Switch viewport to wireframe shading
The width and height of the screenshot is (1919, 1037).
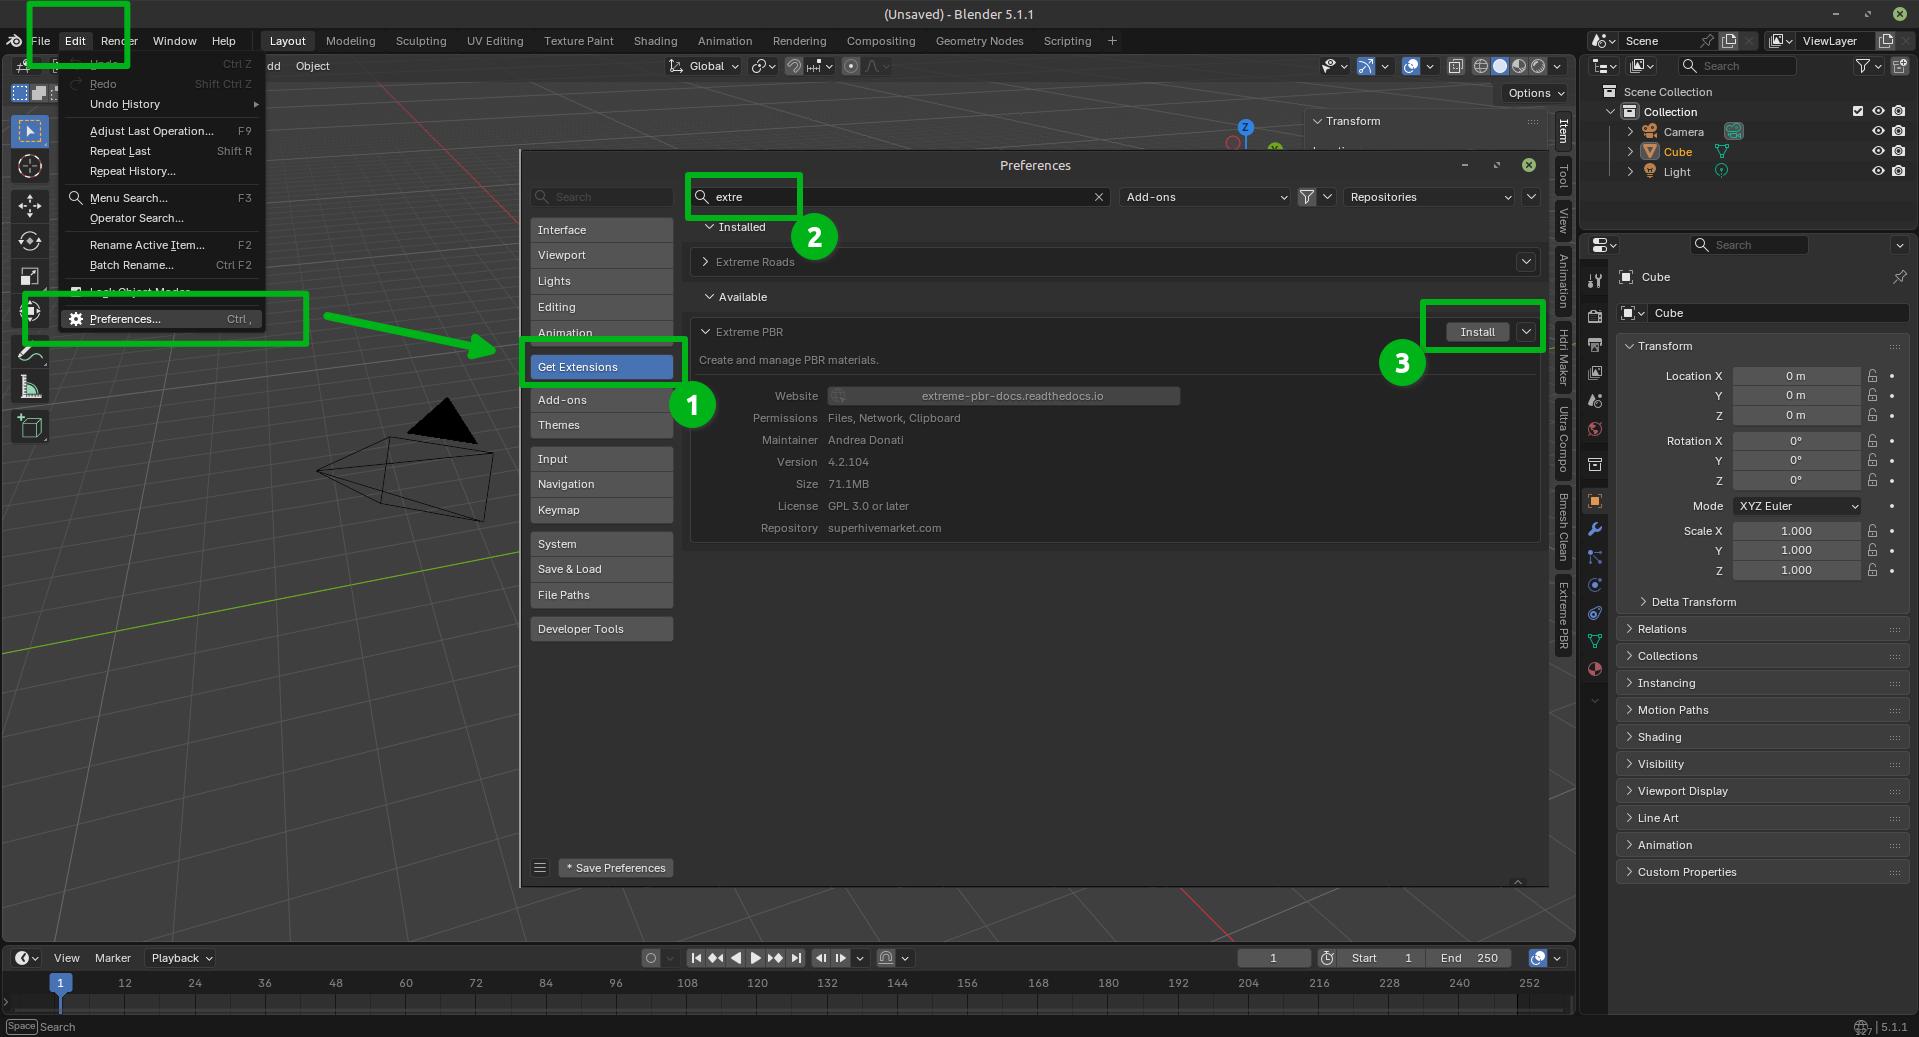(x=1481, y=66)
